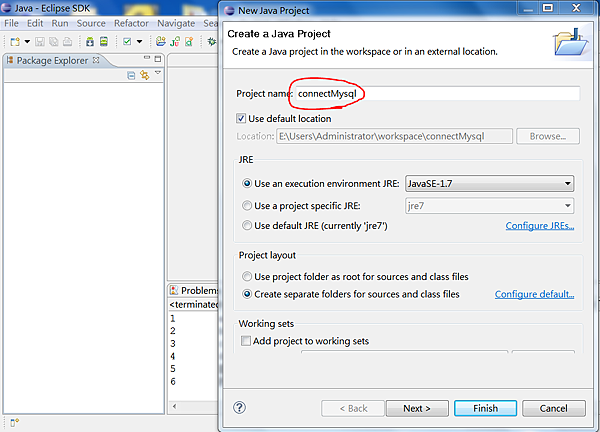The height and width of the screenshot is (432, 600).
Task: Click the New Java Project dialog title icon
Action: [x=230, y=10]
